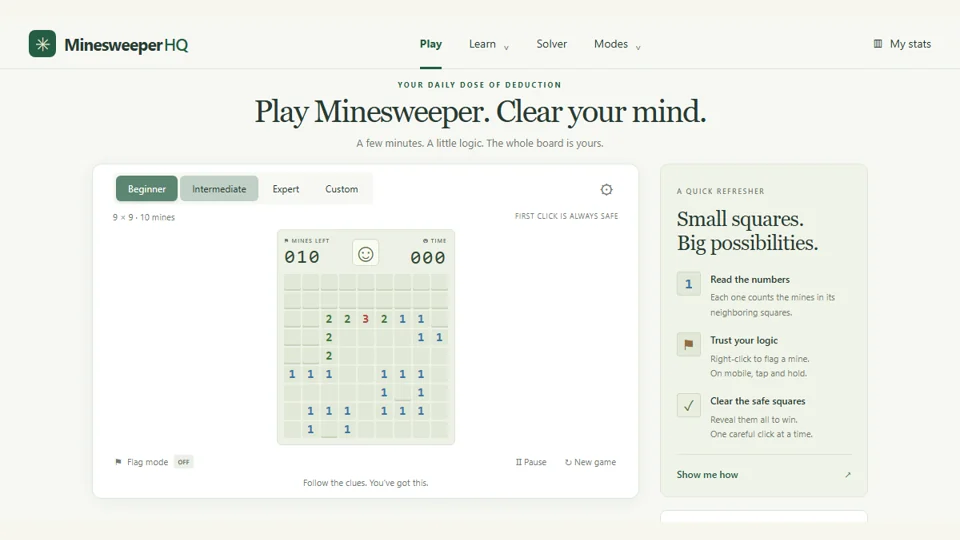Select the Intermediate difficulty

click(x=219, y=189)
